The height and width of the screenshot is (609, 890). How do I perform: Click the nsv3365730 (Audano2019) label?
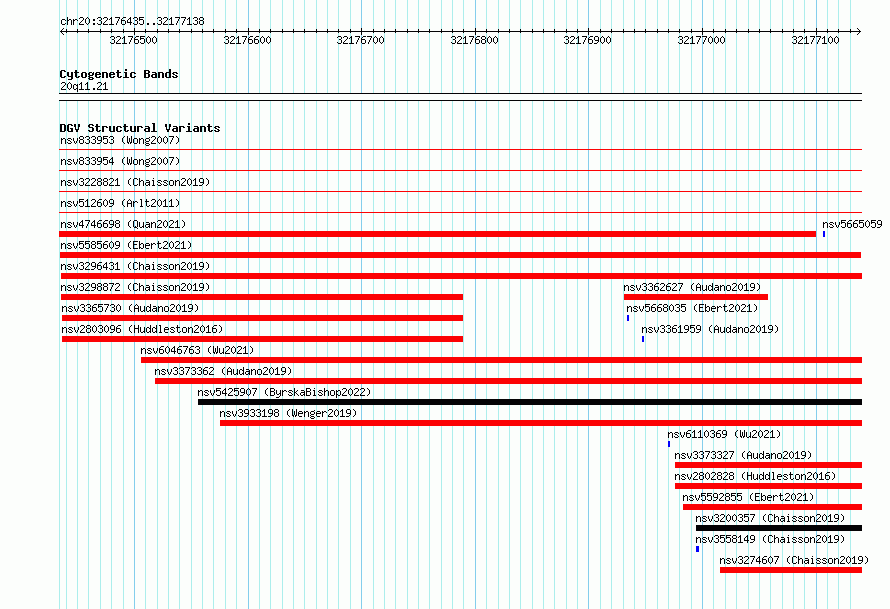(130, 308)
